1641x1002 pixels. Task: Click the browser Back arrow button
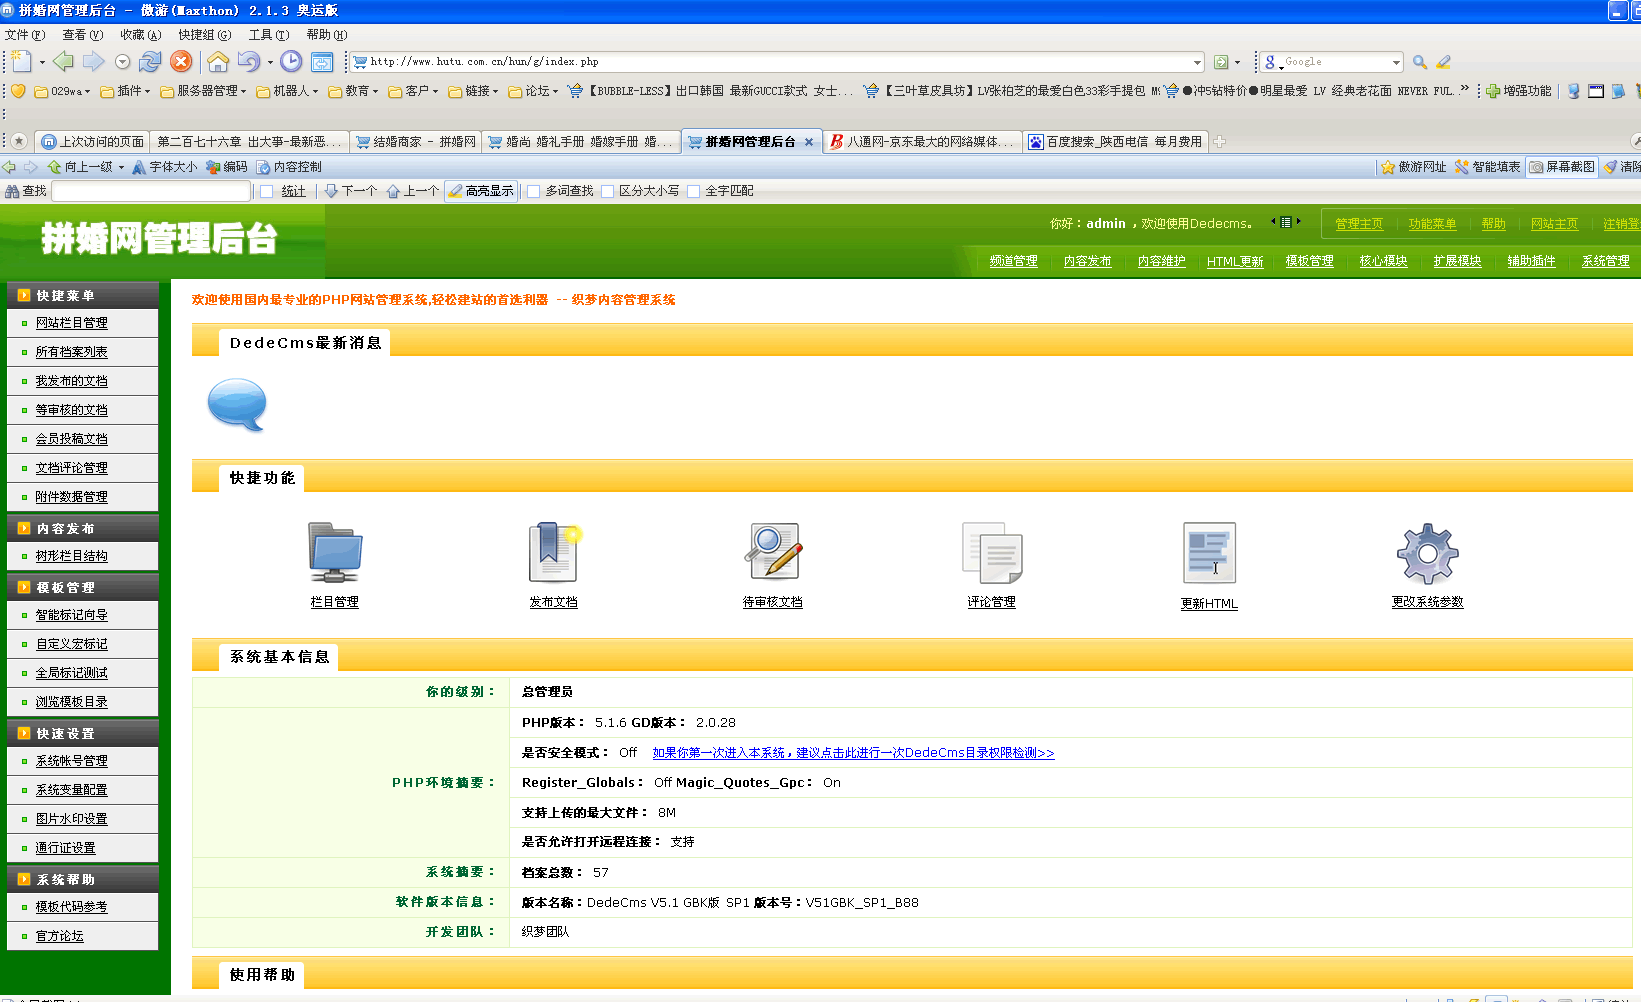(64, 62)
